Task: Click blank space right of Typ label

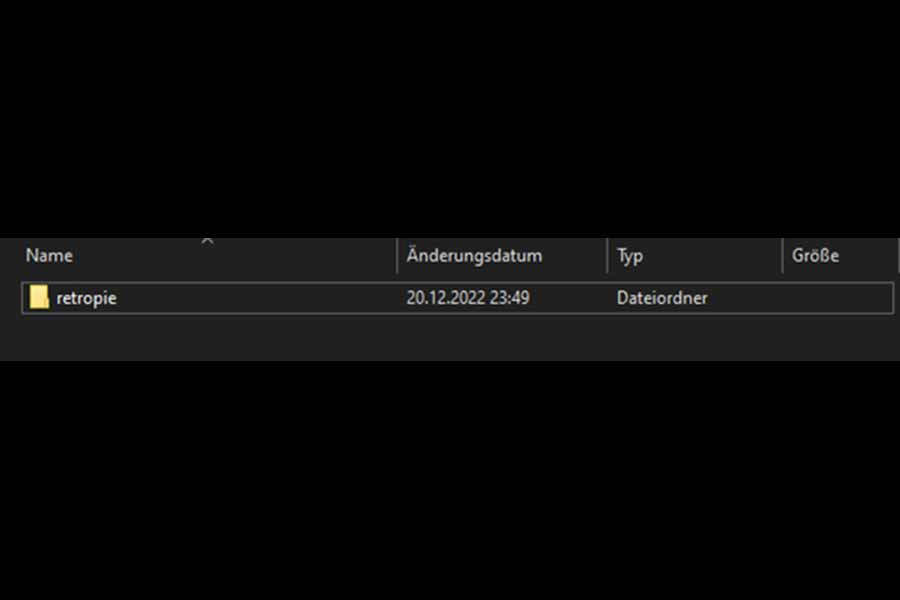Action: point(712,256)
